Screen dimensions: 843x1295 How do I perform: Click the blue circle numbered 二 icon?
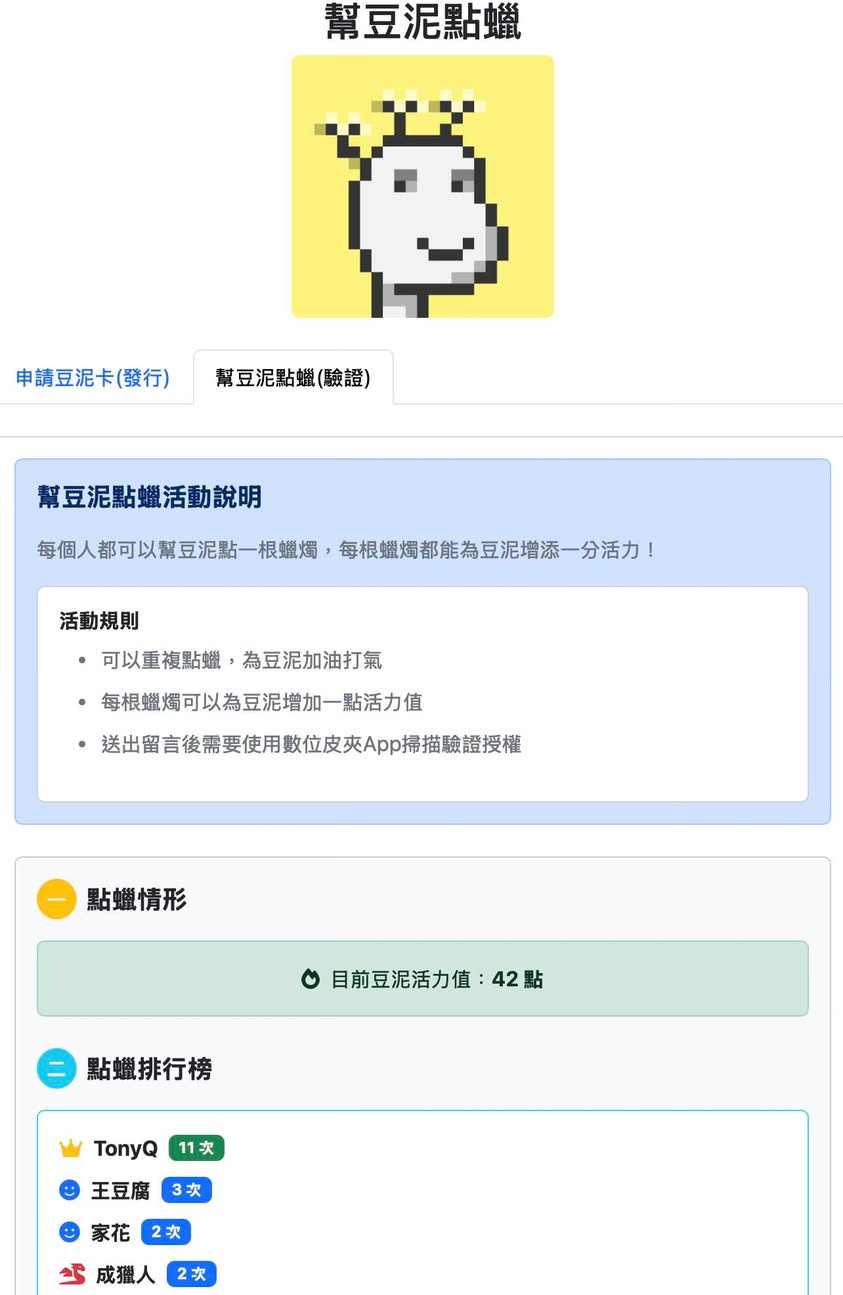click(57, 1068)
